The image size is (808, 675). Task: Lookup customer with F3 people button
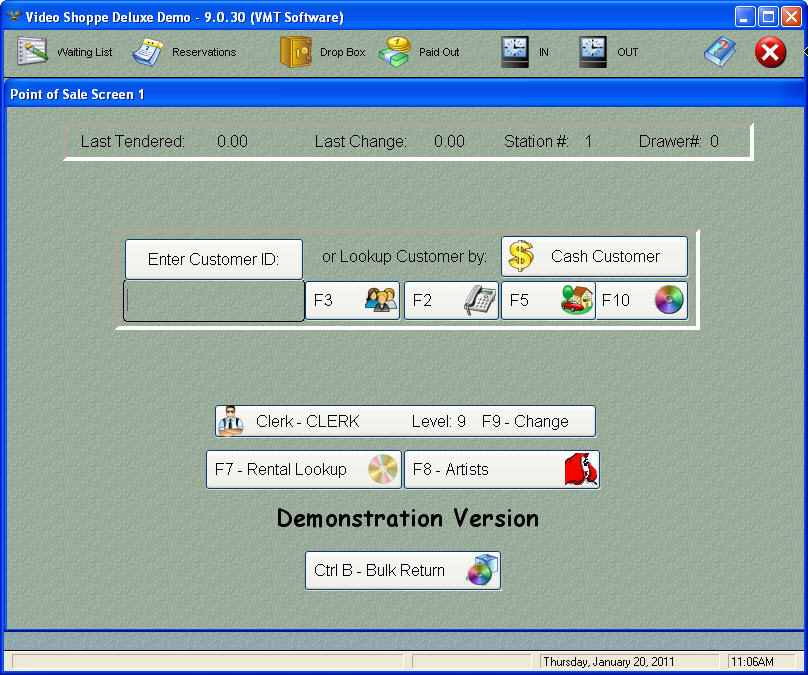pyautogui.click(x=352, y=300)
